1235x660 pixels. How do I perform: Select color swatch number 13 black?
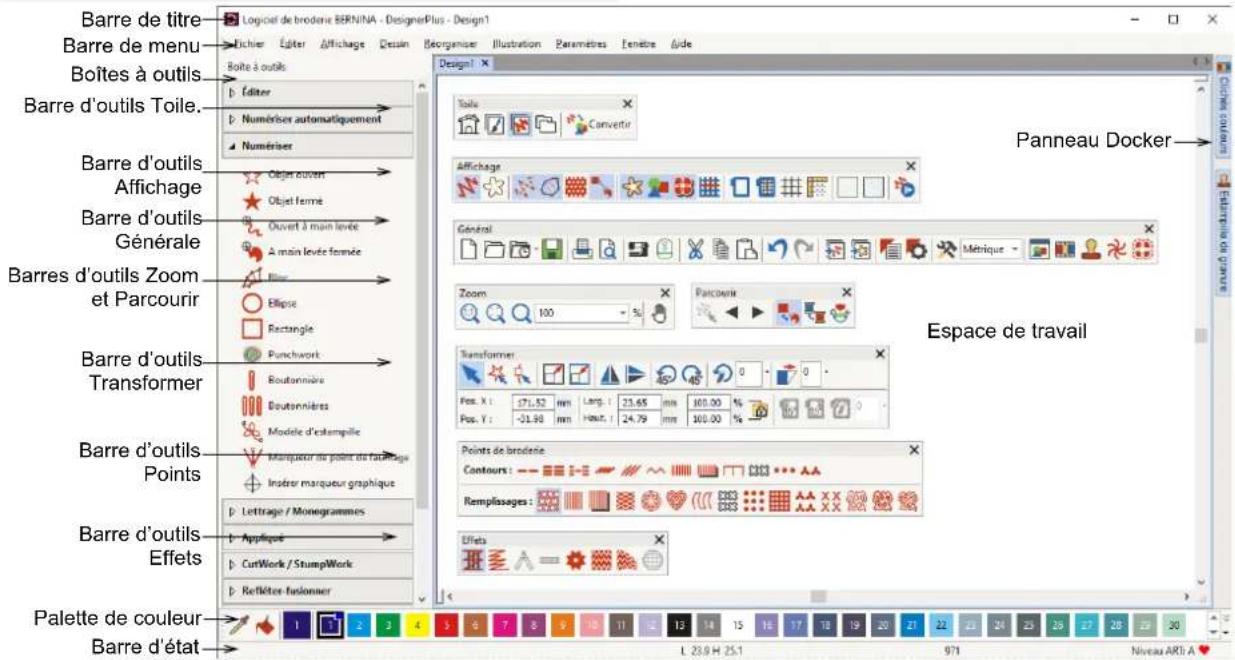coord(678,626)
